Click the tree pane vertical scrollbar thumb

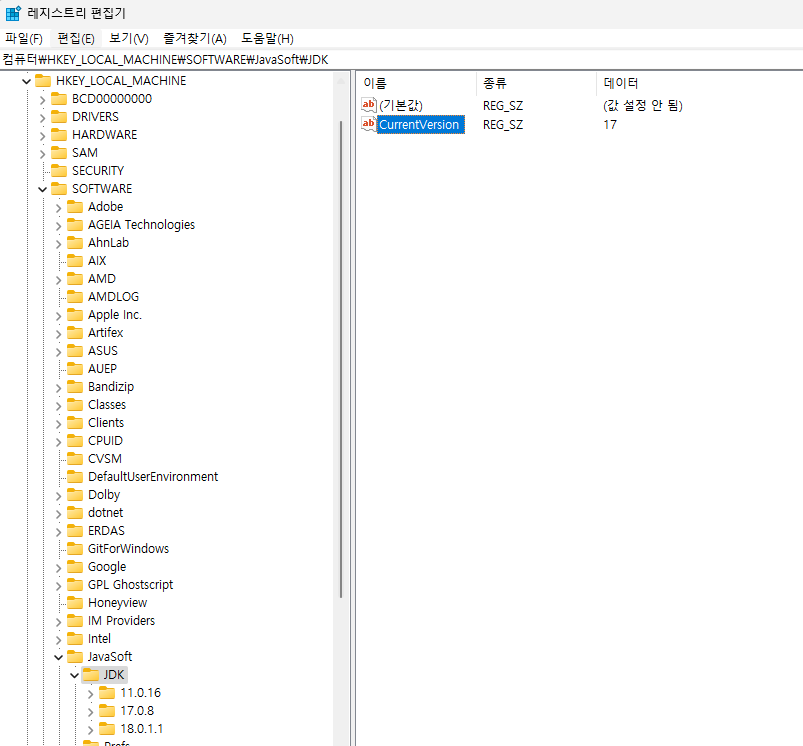coord(341,359)
